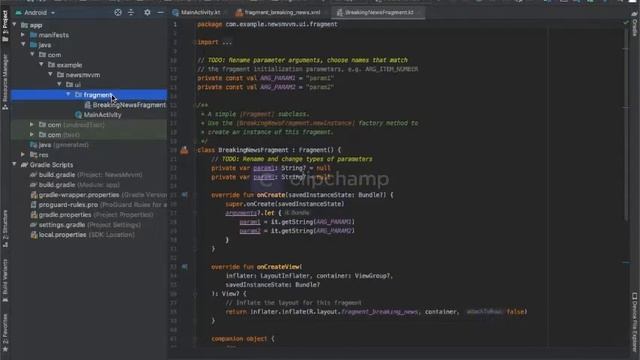Click the inspection checkmark at editor top right
This screenshot has height=360, width=640.
click(626, 22)
